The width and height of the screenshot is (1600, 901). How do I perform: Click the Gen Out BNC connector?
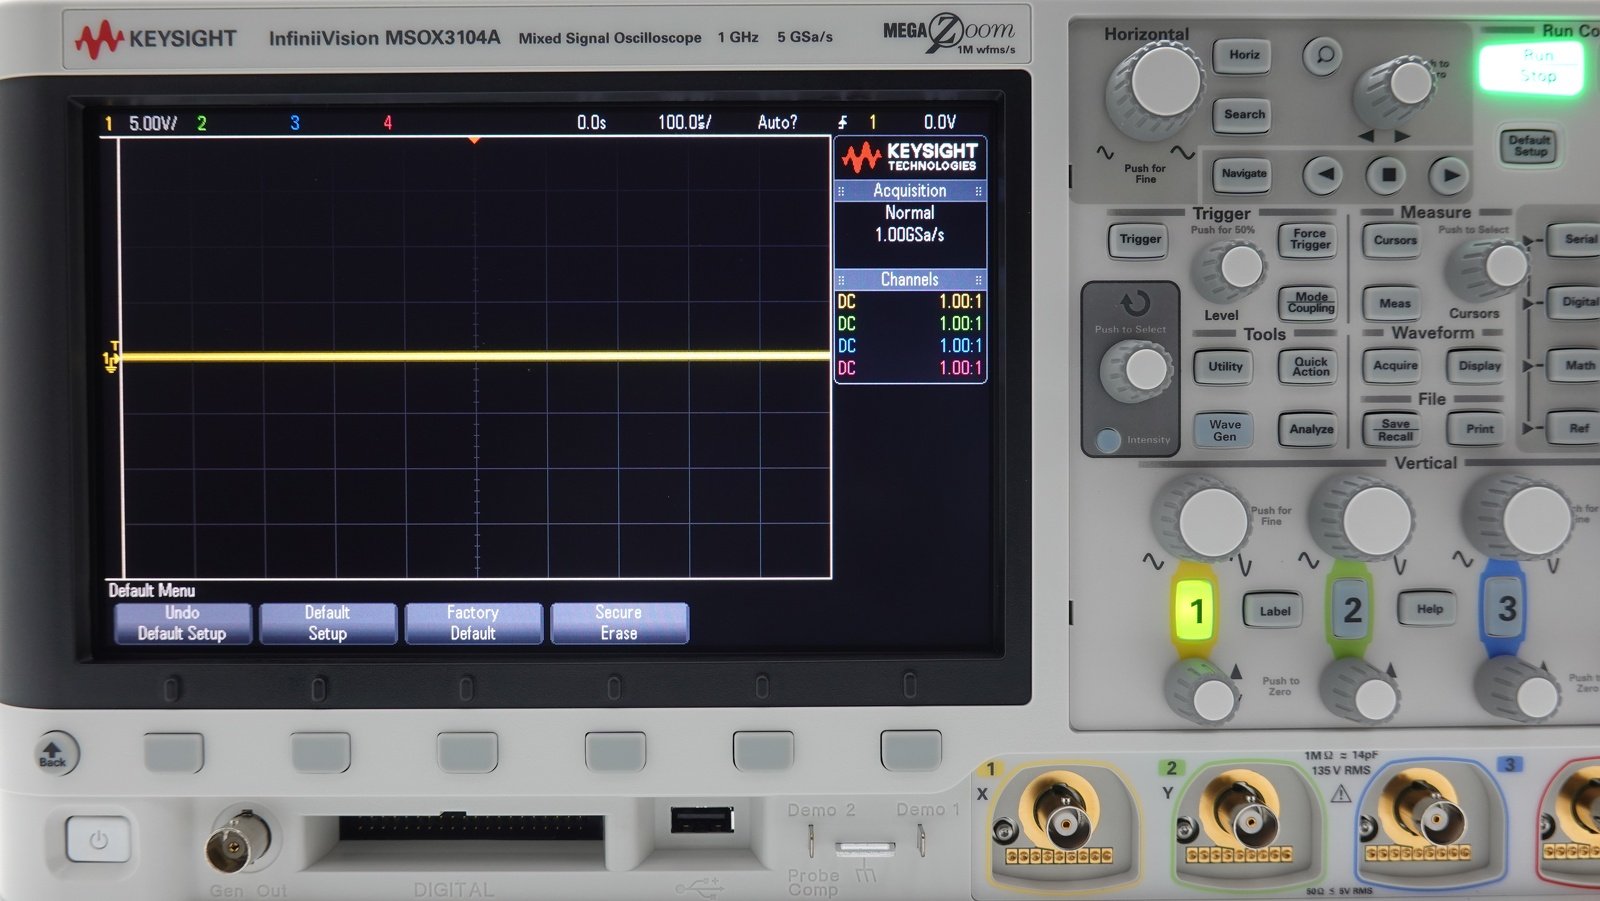(x=238, y=841)
